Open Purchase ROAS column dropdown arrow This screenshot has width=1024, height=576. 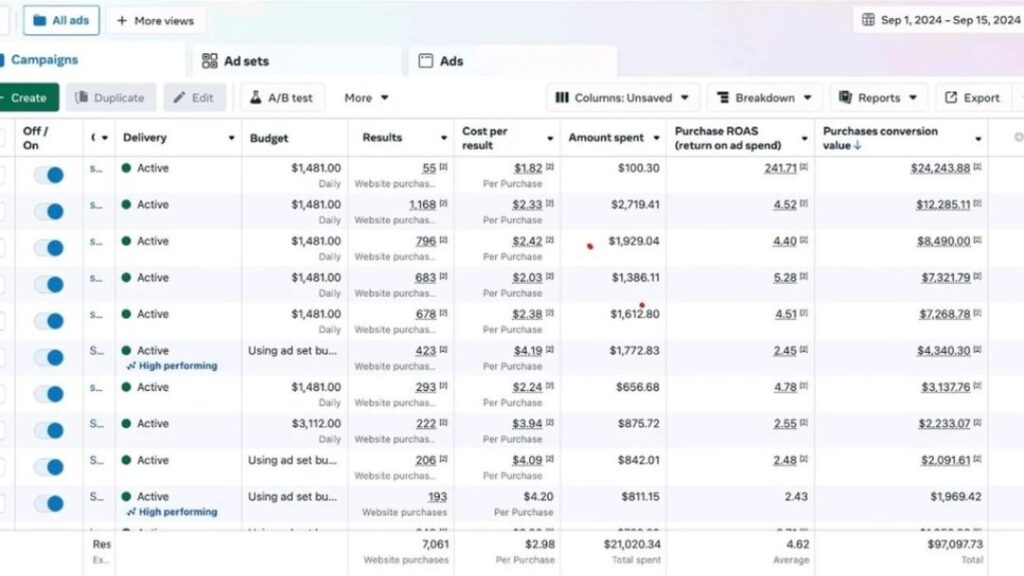[x=804, y=138]
